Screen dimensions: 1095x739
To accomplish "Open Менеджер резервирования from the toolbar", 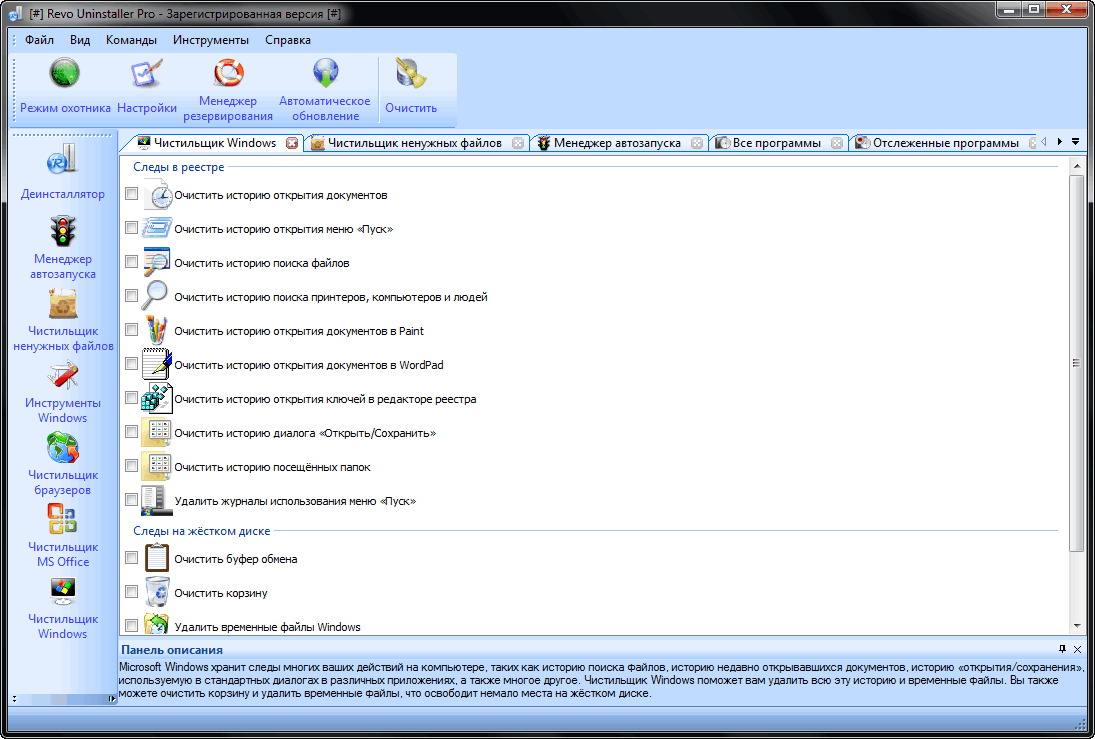I will coord(228,87).
